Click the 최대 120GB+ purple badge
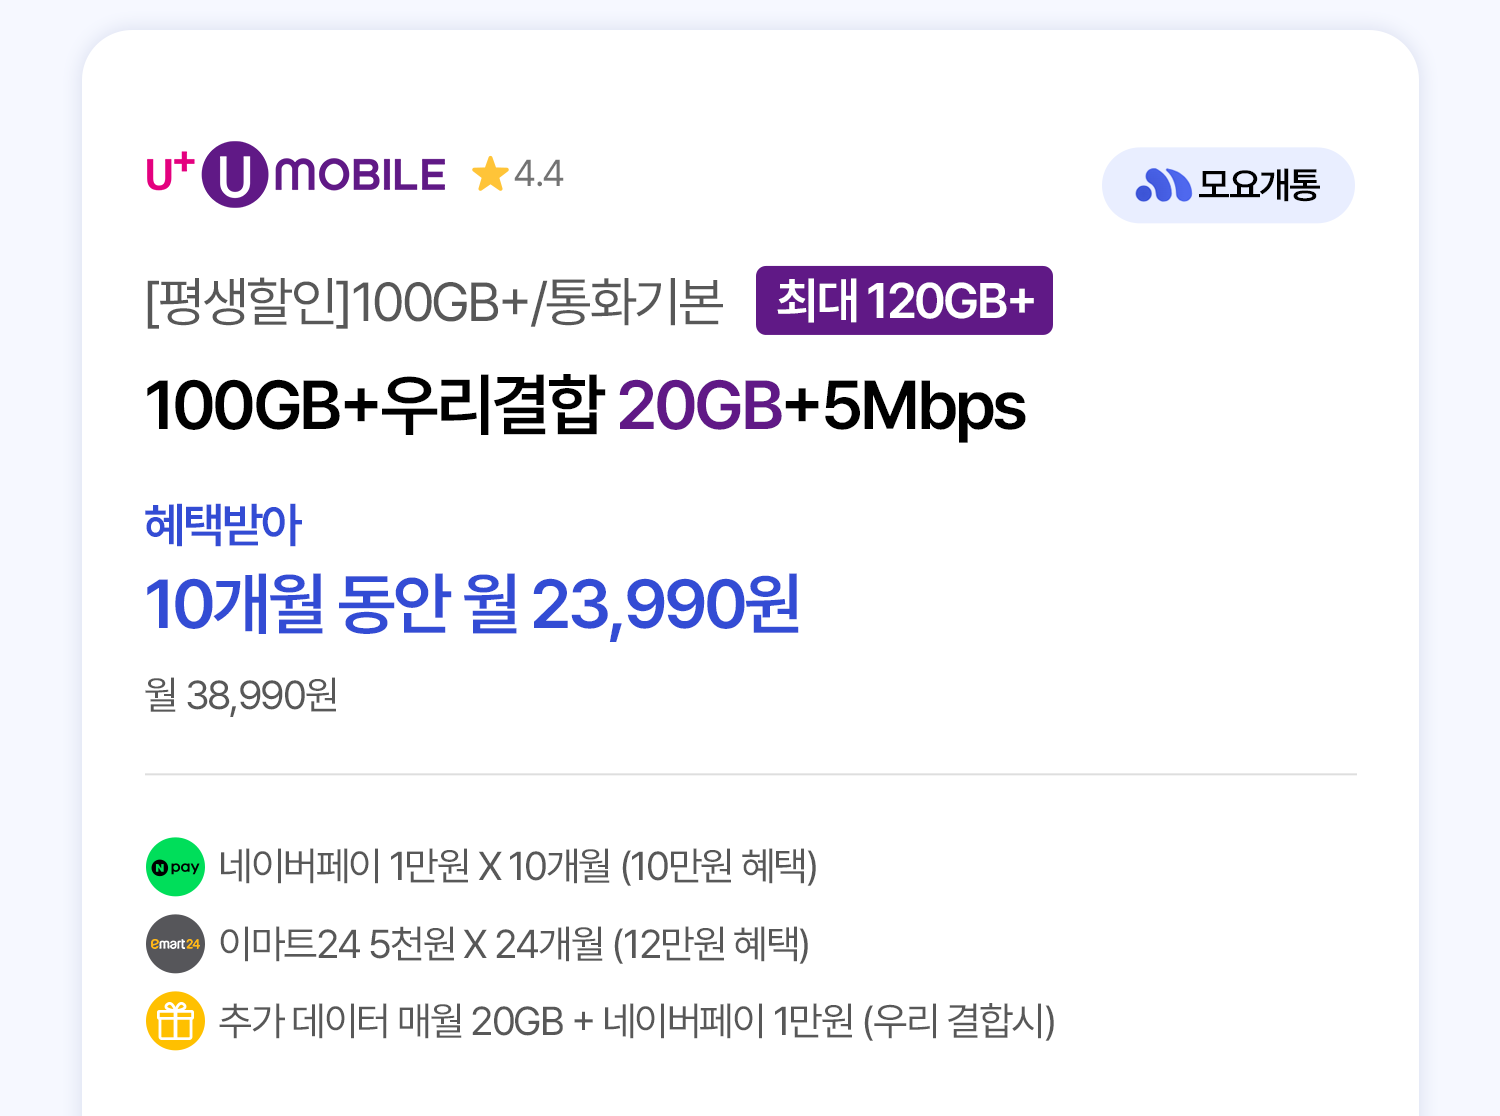Screen dimensions: 1500x1116 [904, 301]
